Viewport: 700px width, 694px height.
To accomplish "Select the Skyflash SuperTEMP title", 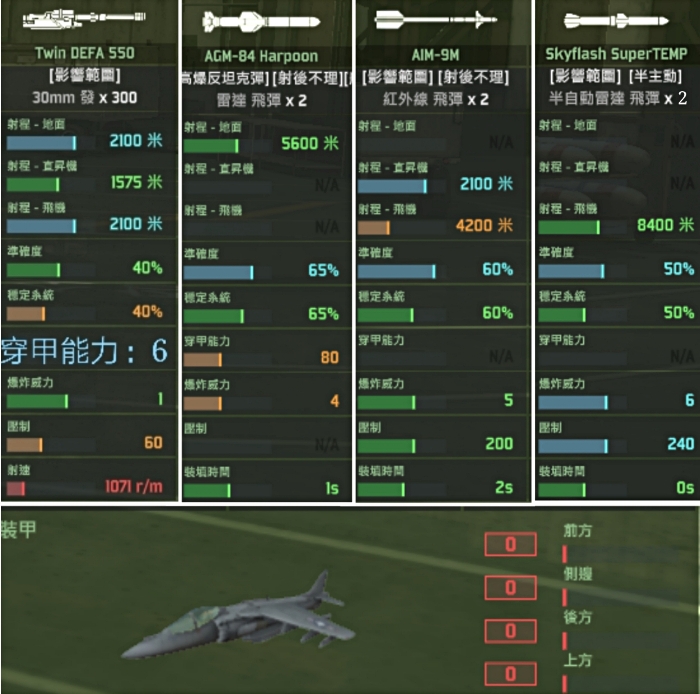I will coord(616,54).
